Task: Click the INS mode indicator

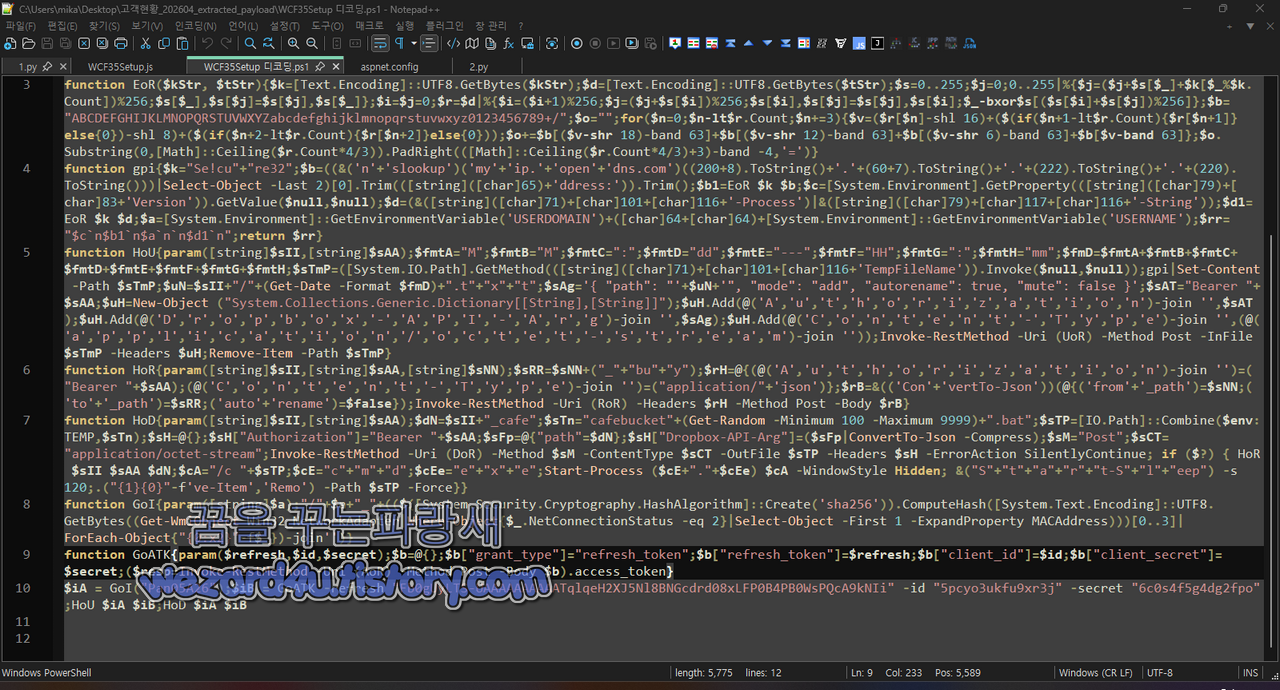Action: tap(1250, 673)
